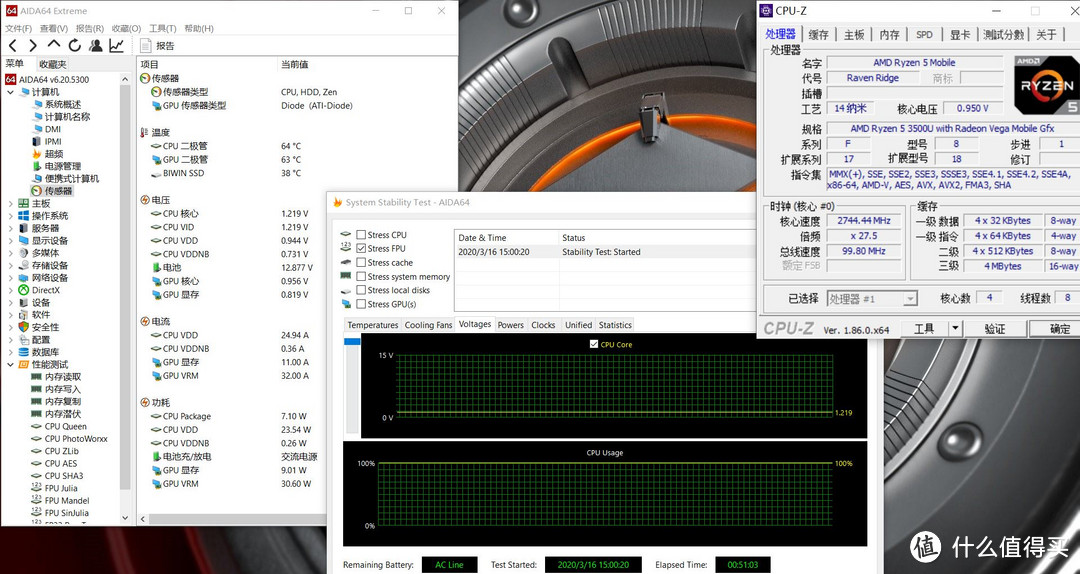1080x574 pixels.
Task: Expand the 操作系统 tree node
Action: [x=10, y=216]
